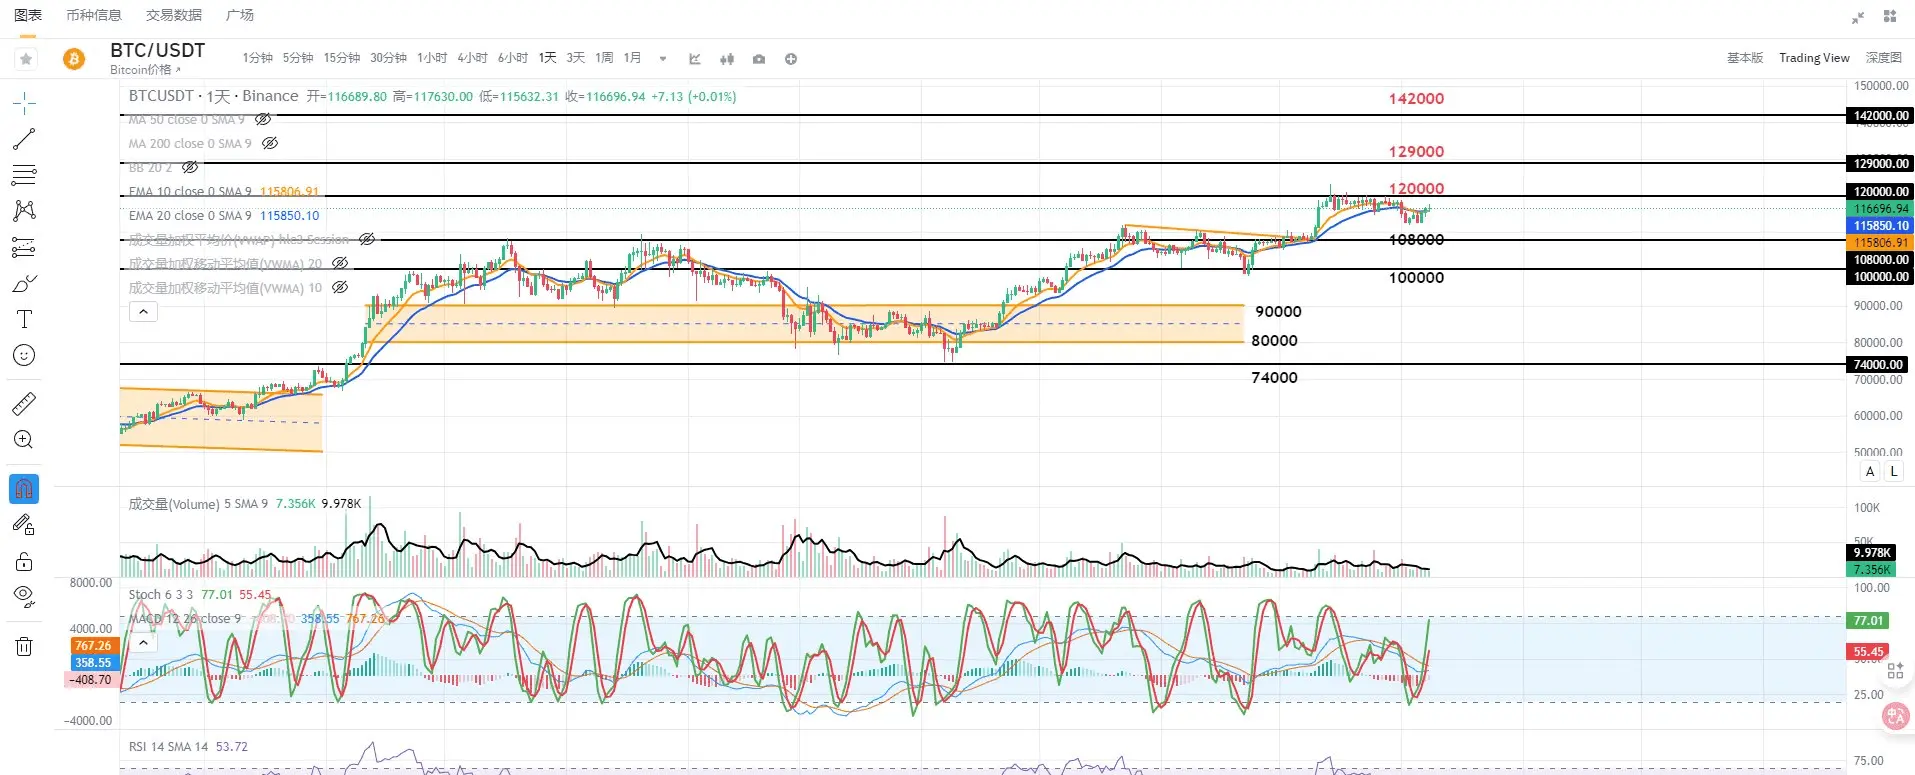Image resolution: width=1915 pixels, height=775 pixels.
Task: Select the 1天 timeframe
Action: pos(547,58)
